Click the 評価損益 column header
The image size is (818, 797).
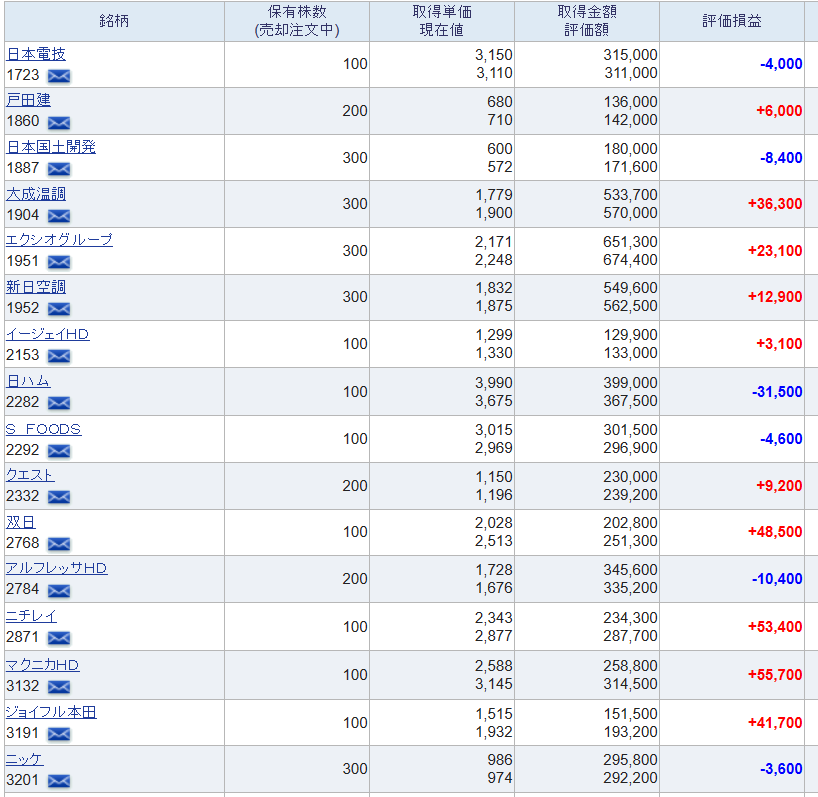[x=732, y=21]
